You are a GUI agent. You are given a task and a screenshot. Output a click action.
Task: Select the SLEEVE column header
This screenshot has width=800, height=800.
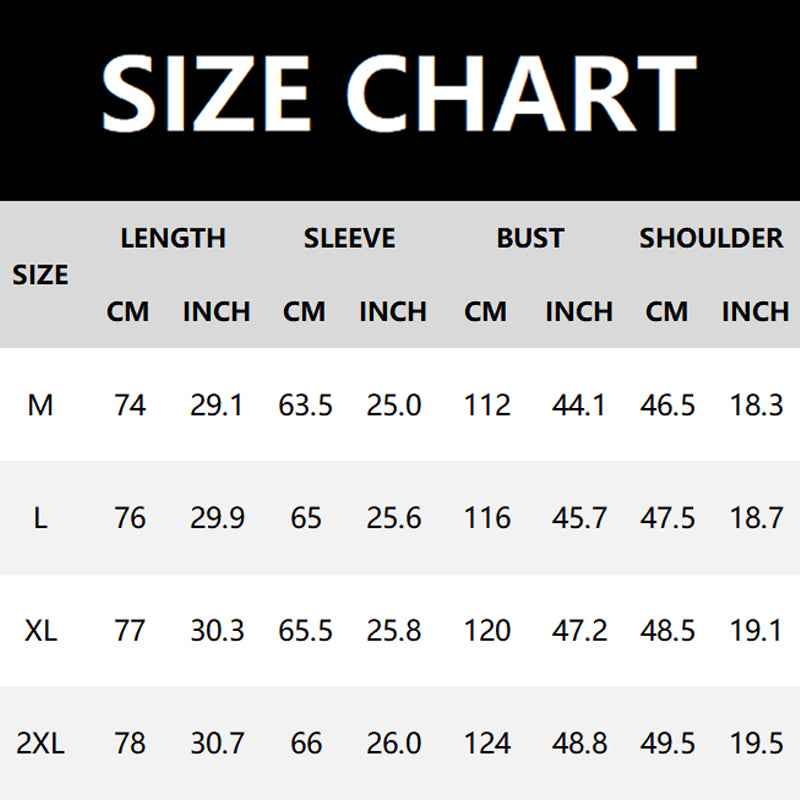click(x=349, y=238)
